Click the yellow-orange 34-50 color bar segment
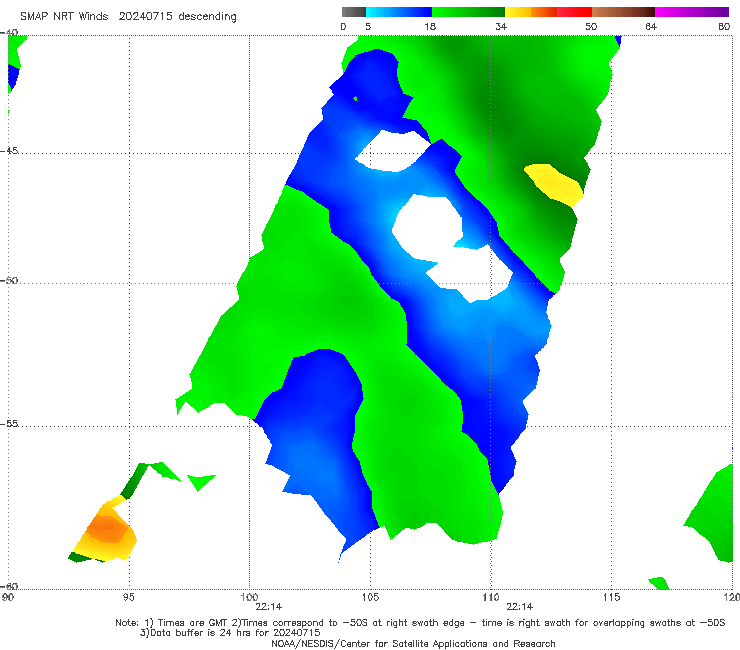740x650 pixels. (548, 12)
